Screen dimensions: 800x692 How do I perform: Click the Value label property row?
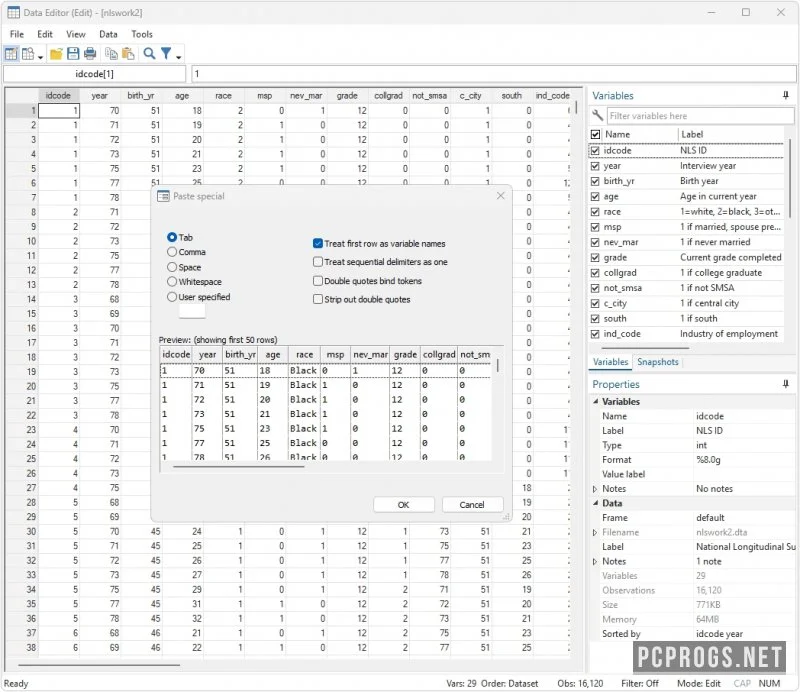pos(695,474)
